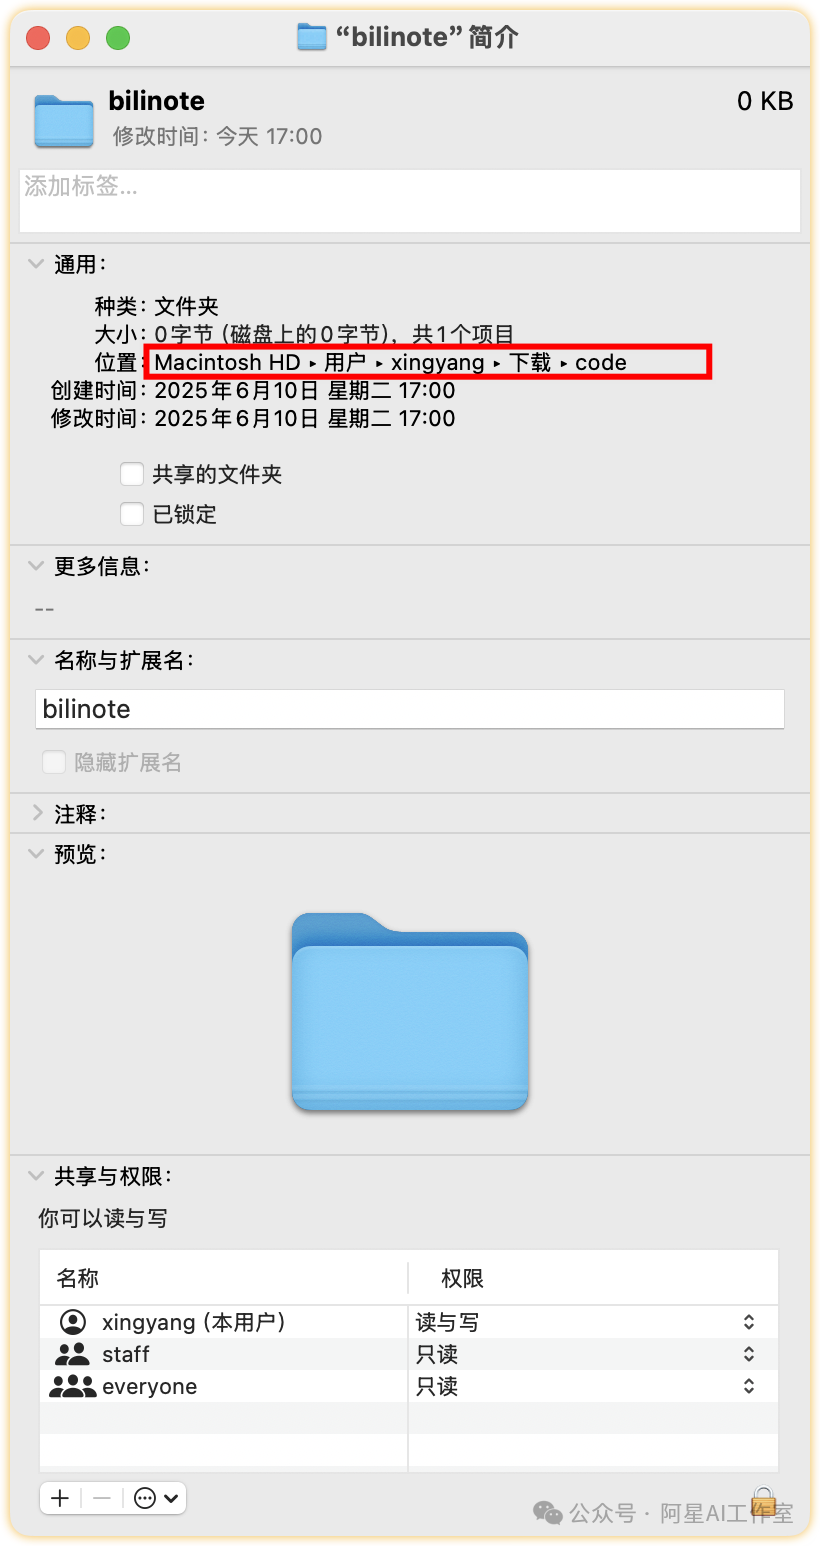Screen dimensions: 820x1546
Task: Add a user with the plus button
Action: point(60,1497)
